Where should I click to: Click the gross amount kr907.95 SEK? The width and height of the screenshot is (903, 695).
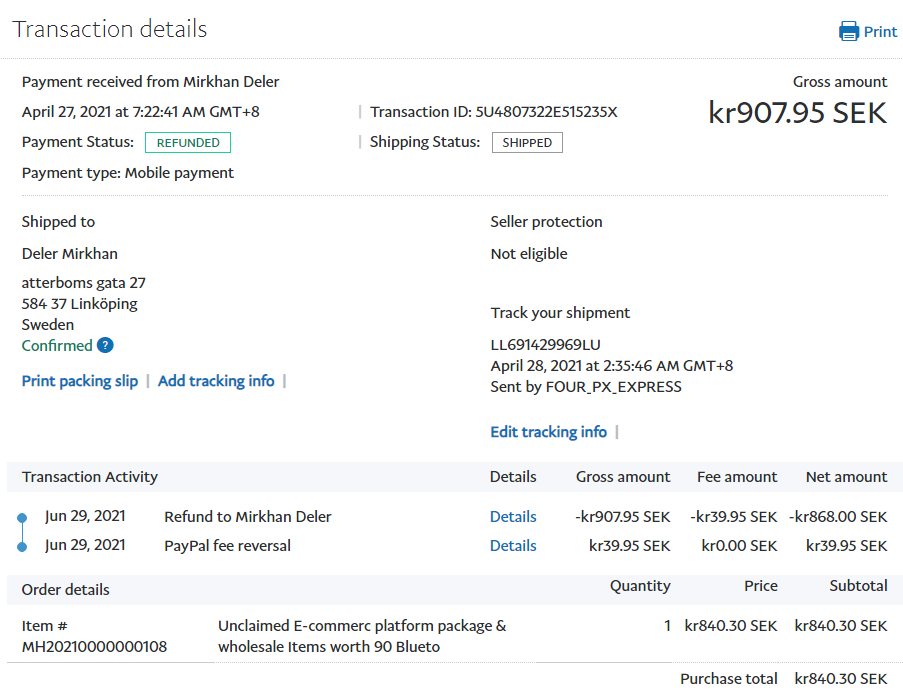pos(797,113)
